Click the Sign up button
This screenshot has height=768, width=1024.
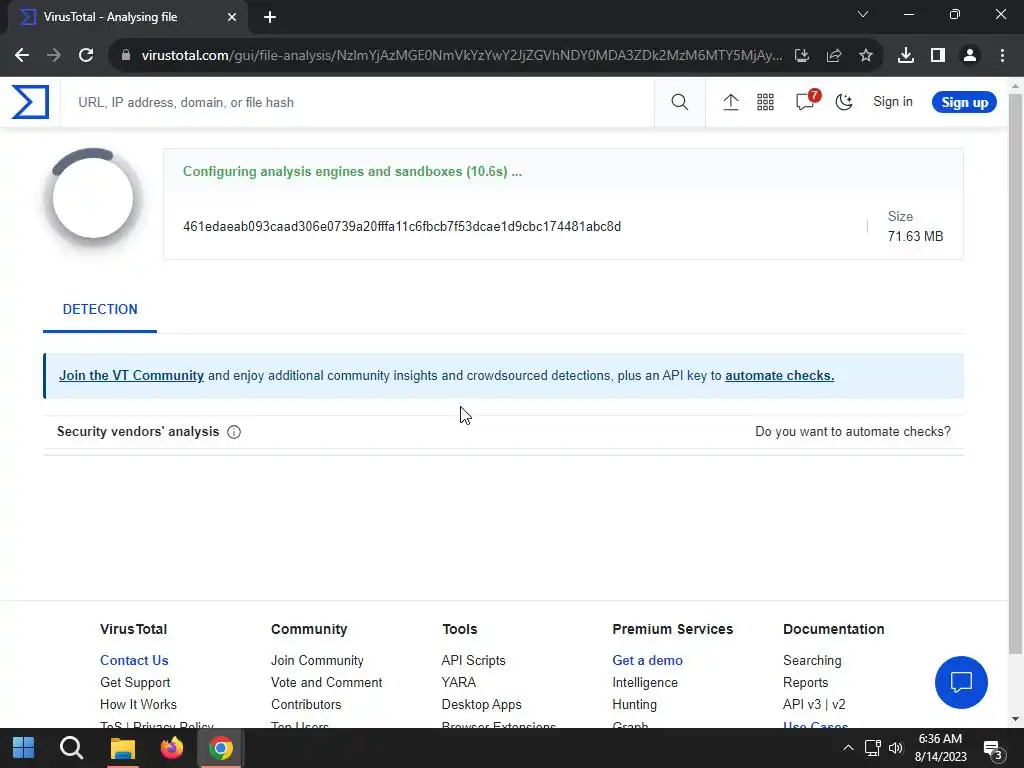pos(964,102)
